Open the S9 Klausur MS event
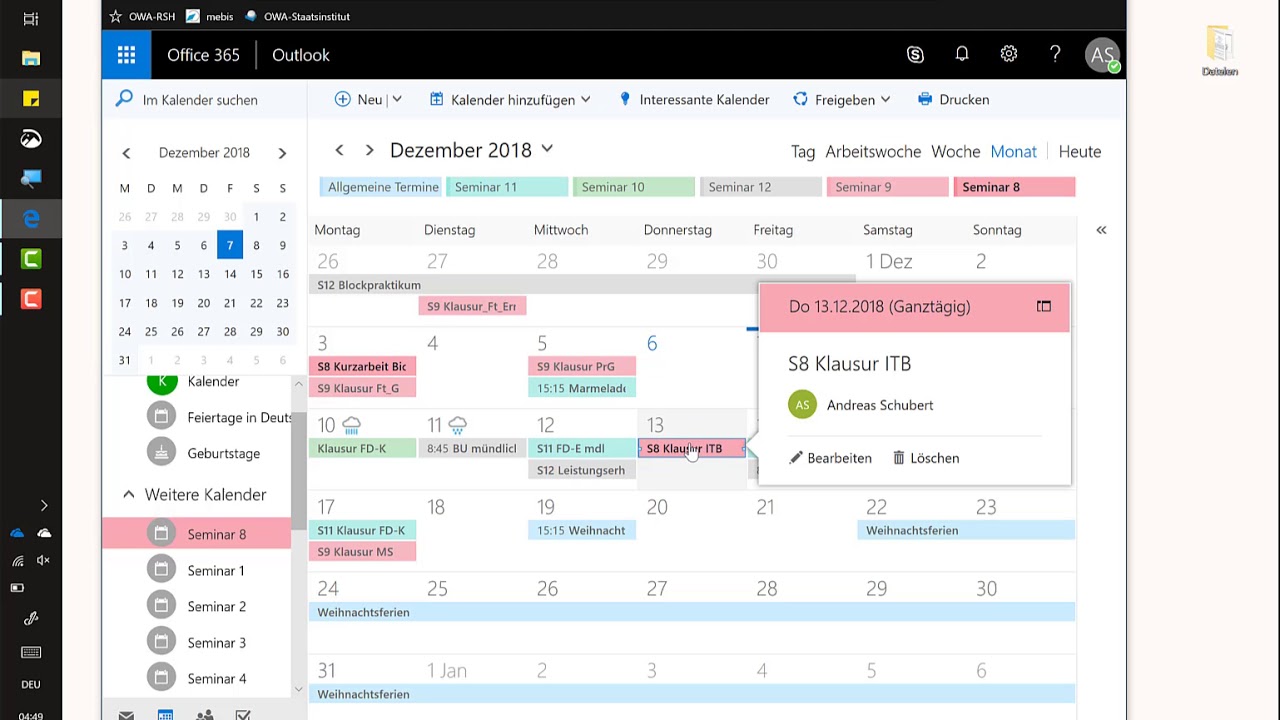Screen dimensions: 1280x720 362,552
